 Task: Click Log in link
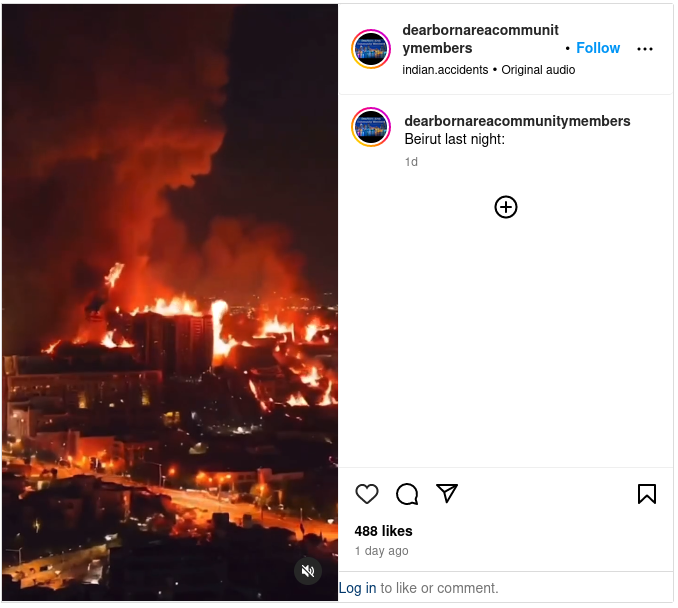[x=358, y=588]
